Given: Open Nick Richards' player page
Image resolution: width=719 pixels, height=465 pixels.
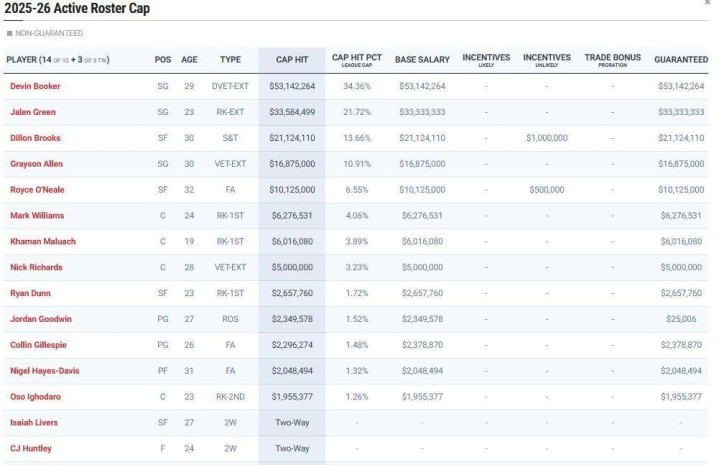Looking at the screenshot, I should [x=36, y=268].
